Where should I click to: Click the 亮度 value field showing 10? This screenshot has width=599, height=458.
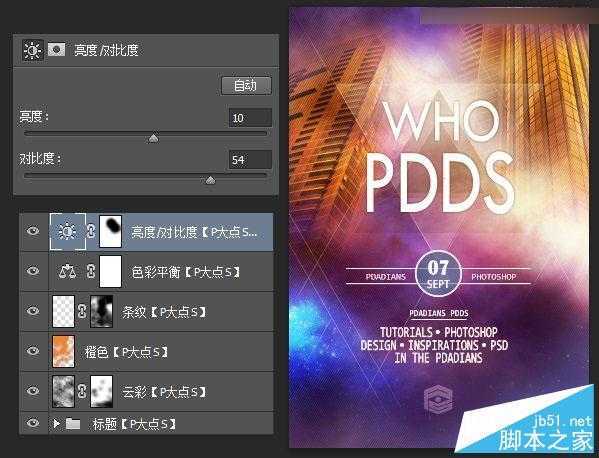click(x=250, y=117)
